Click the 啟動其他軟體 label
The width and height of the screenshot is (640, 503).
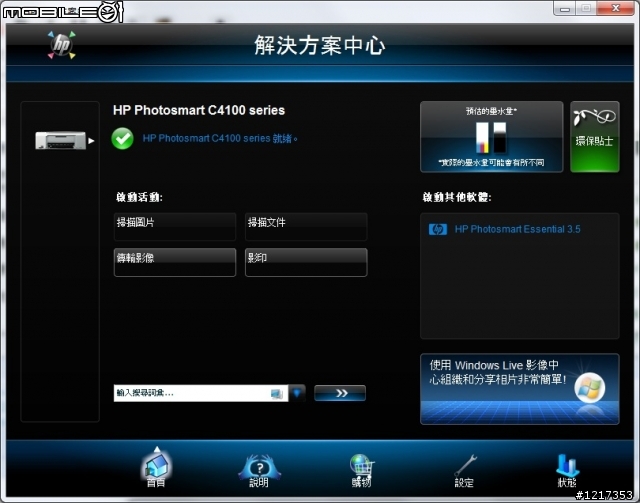457,198
